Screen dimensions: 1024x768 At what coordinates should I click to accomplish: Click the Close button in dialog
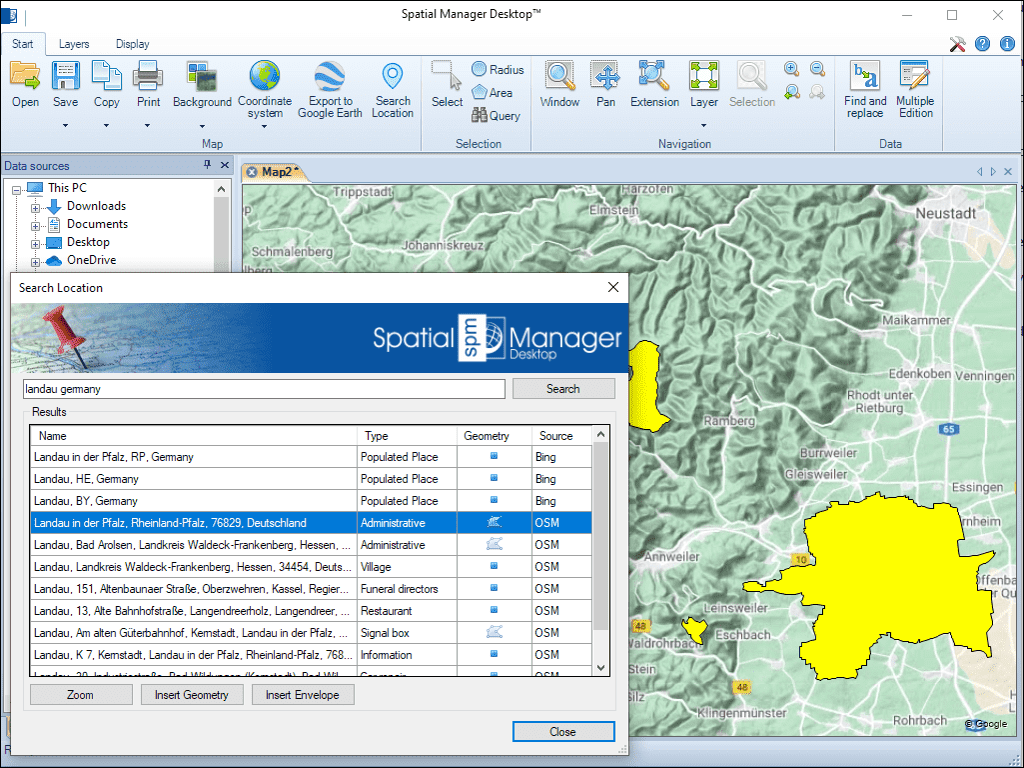click(x=563, y=731)
